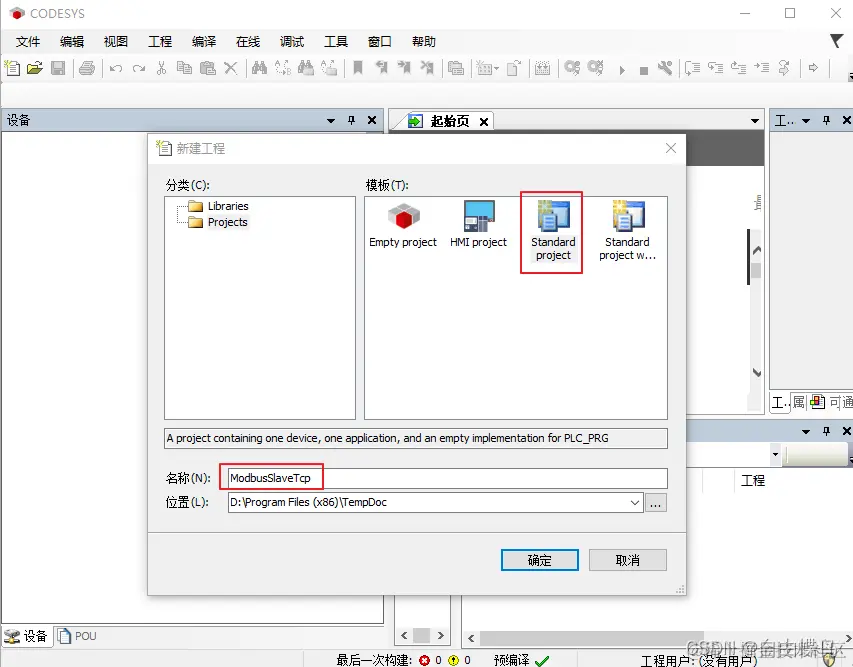
Task: Click the Clear Bookmarks icon
Action: (x=428, y=68)
